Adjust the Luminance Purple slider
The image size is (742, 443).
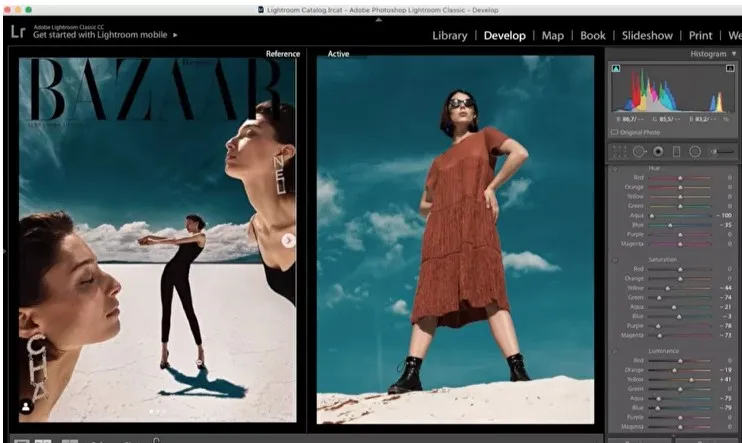pyautogui.click(x=680, y=417)
